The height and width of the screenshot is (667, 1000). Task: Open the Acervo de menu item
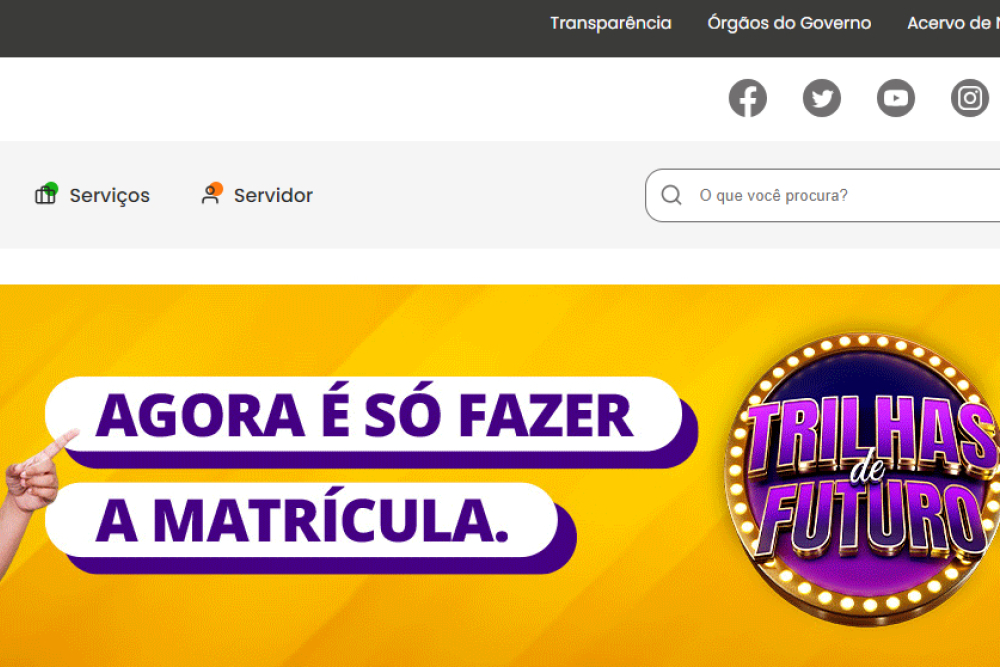pyautogui.click(x=953, y=23)
